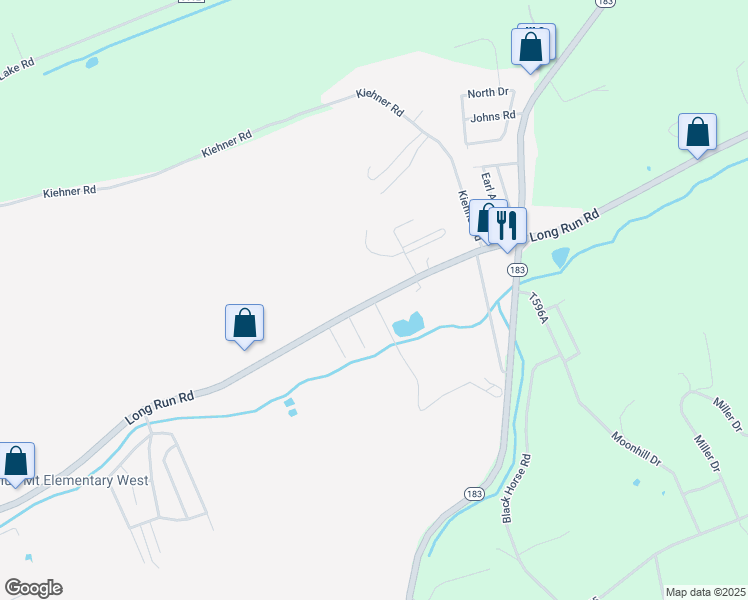Click the T596A road label
Screen dimensions: 748x600
coord(538,308)
